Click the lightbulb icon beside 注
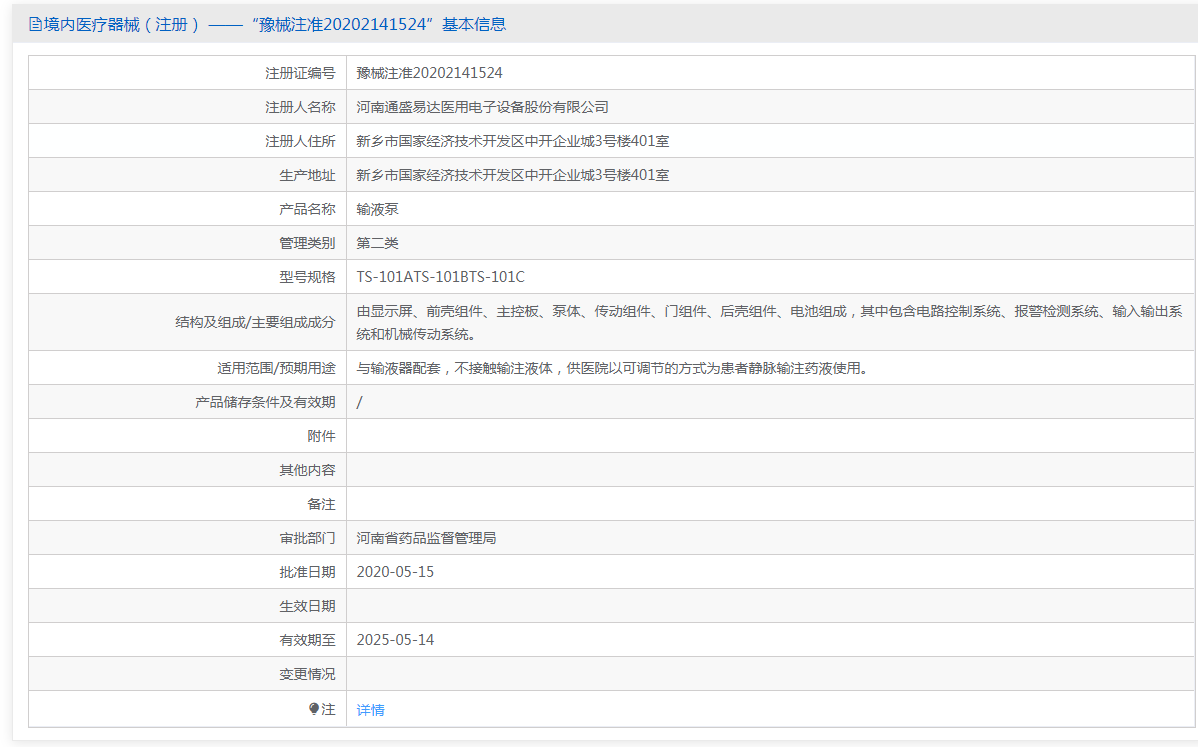1198x747 pixels. pyautogui.click(x=314, y=709)
